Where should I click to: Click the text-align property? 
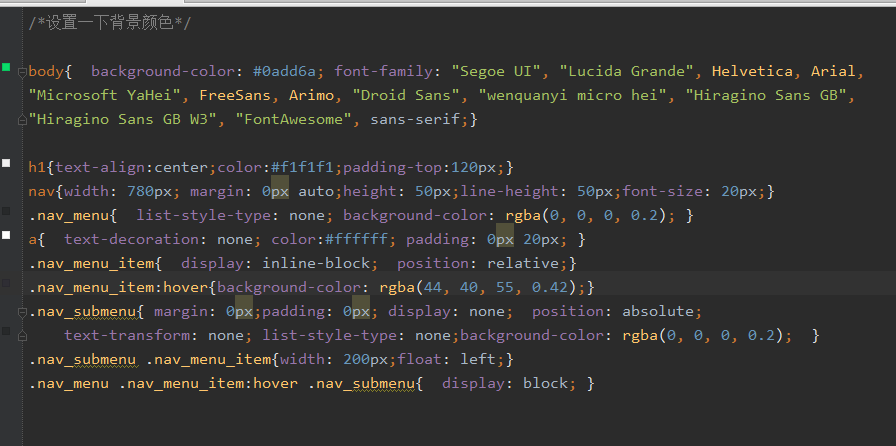click(101, 168)
